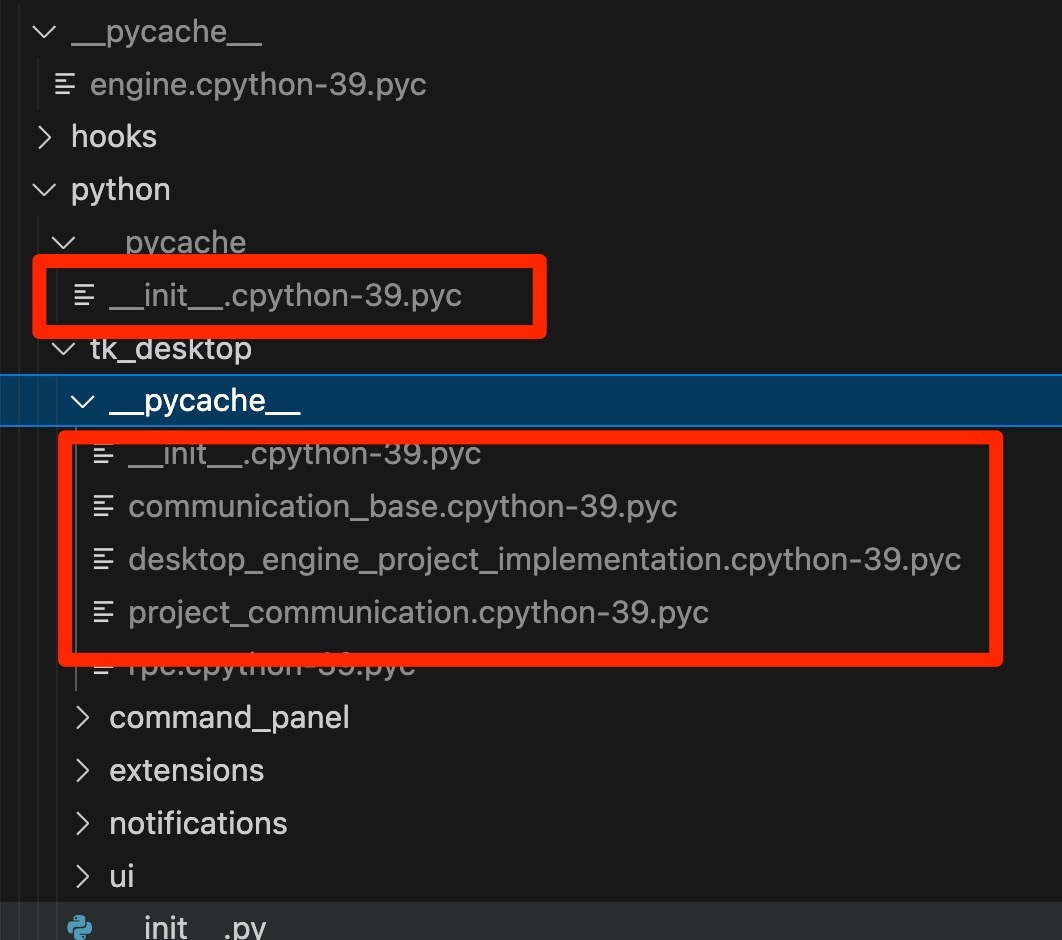Image resolution: width=1062 pixels, height=940 pixels.
Task: Open the communication_base.cpython-39.pyc file
Action: click(x=403, y=506)
